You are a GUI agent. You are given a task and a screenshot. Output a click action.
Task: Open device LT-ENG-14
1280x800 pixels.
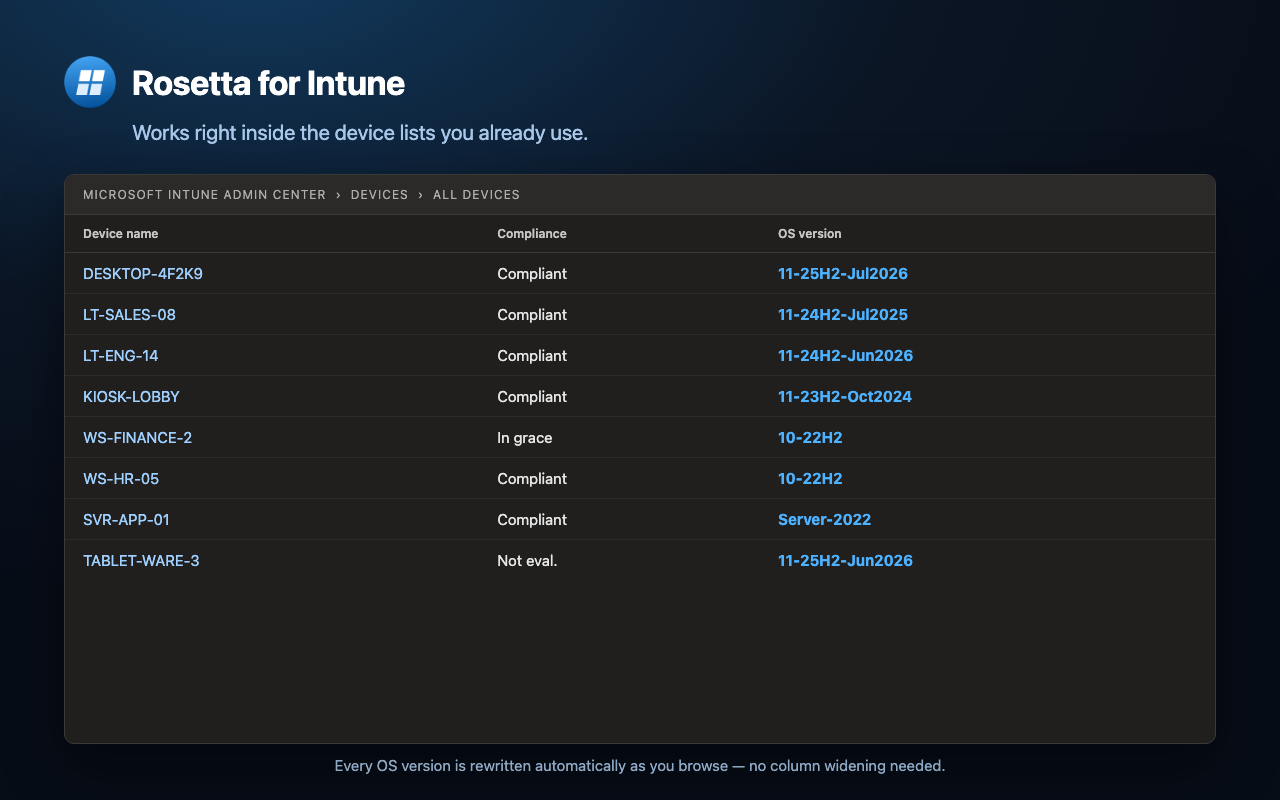click(121, 356)
